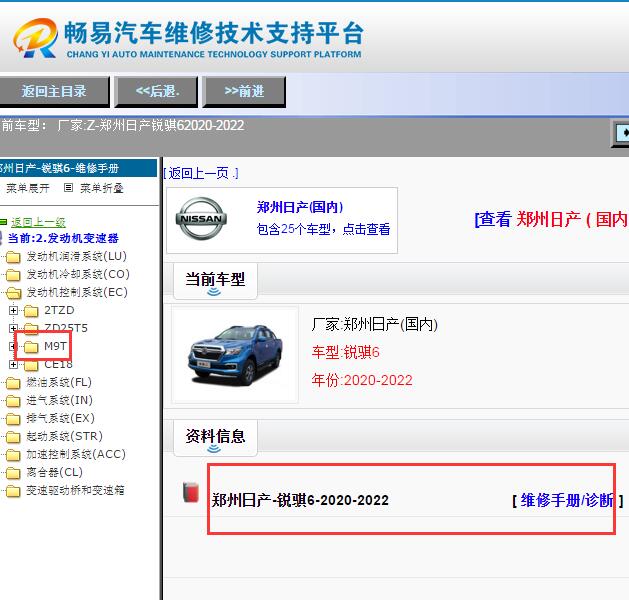Click the 菜单折叠 list icon
The height and width of the screenshot is (600, 629).
click(69, 187)
